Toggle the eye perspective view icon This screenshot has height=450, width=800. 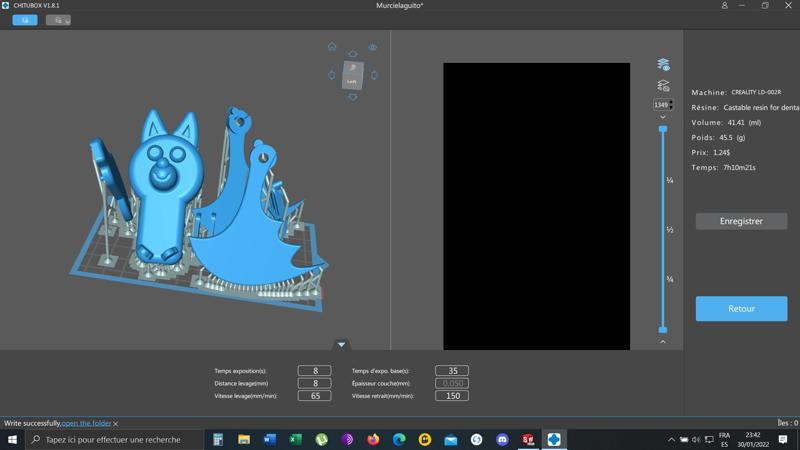pos(373,47)
